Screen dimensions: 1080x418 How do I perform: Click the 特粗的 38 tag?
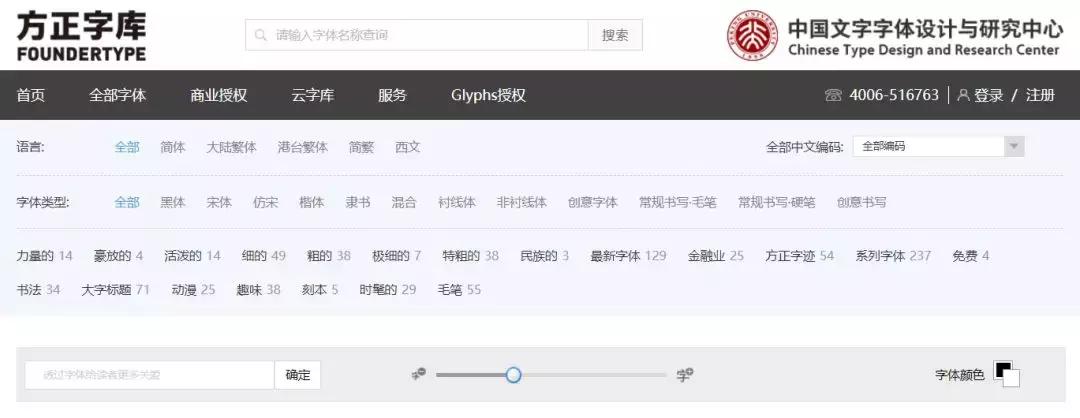470,256
